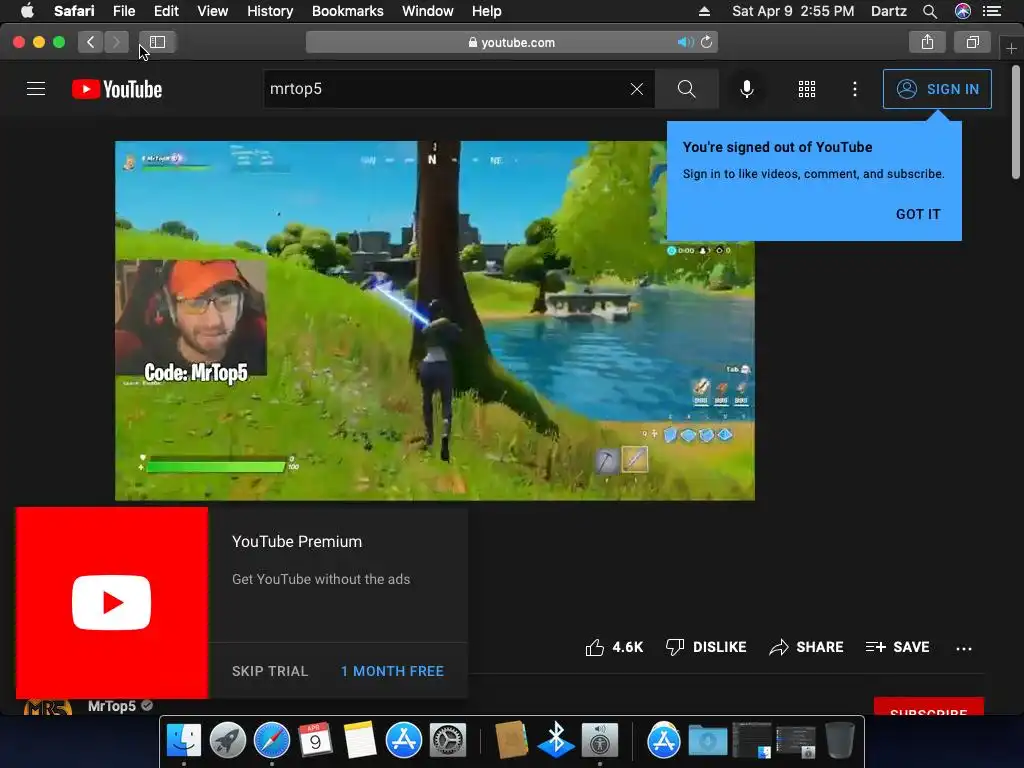Open the Help menu
Screen dimensions: 1024x768
487,11
